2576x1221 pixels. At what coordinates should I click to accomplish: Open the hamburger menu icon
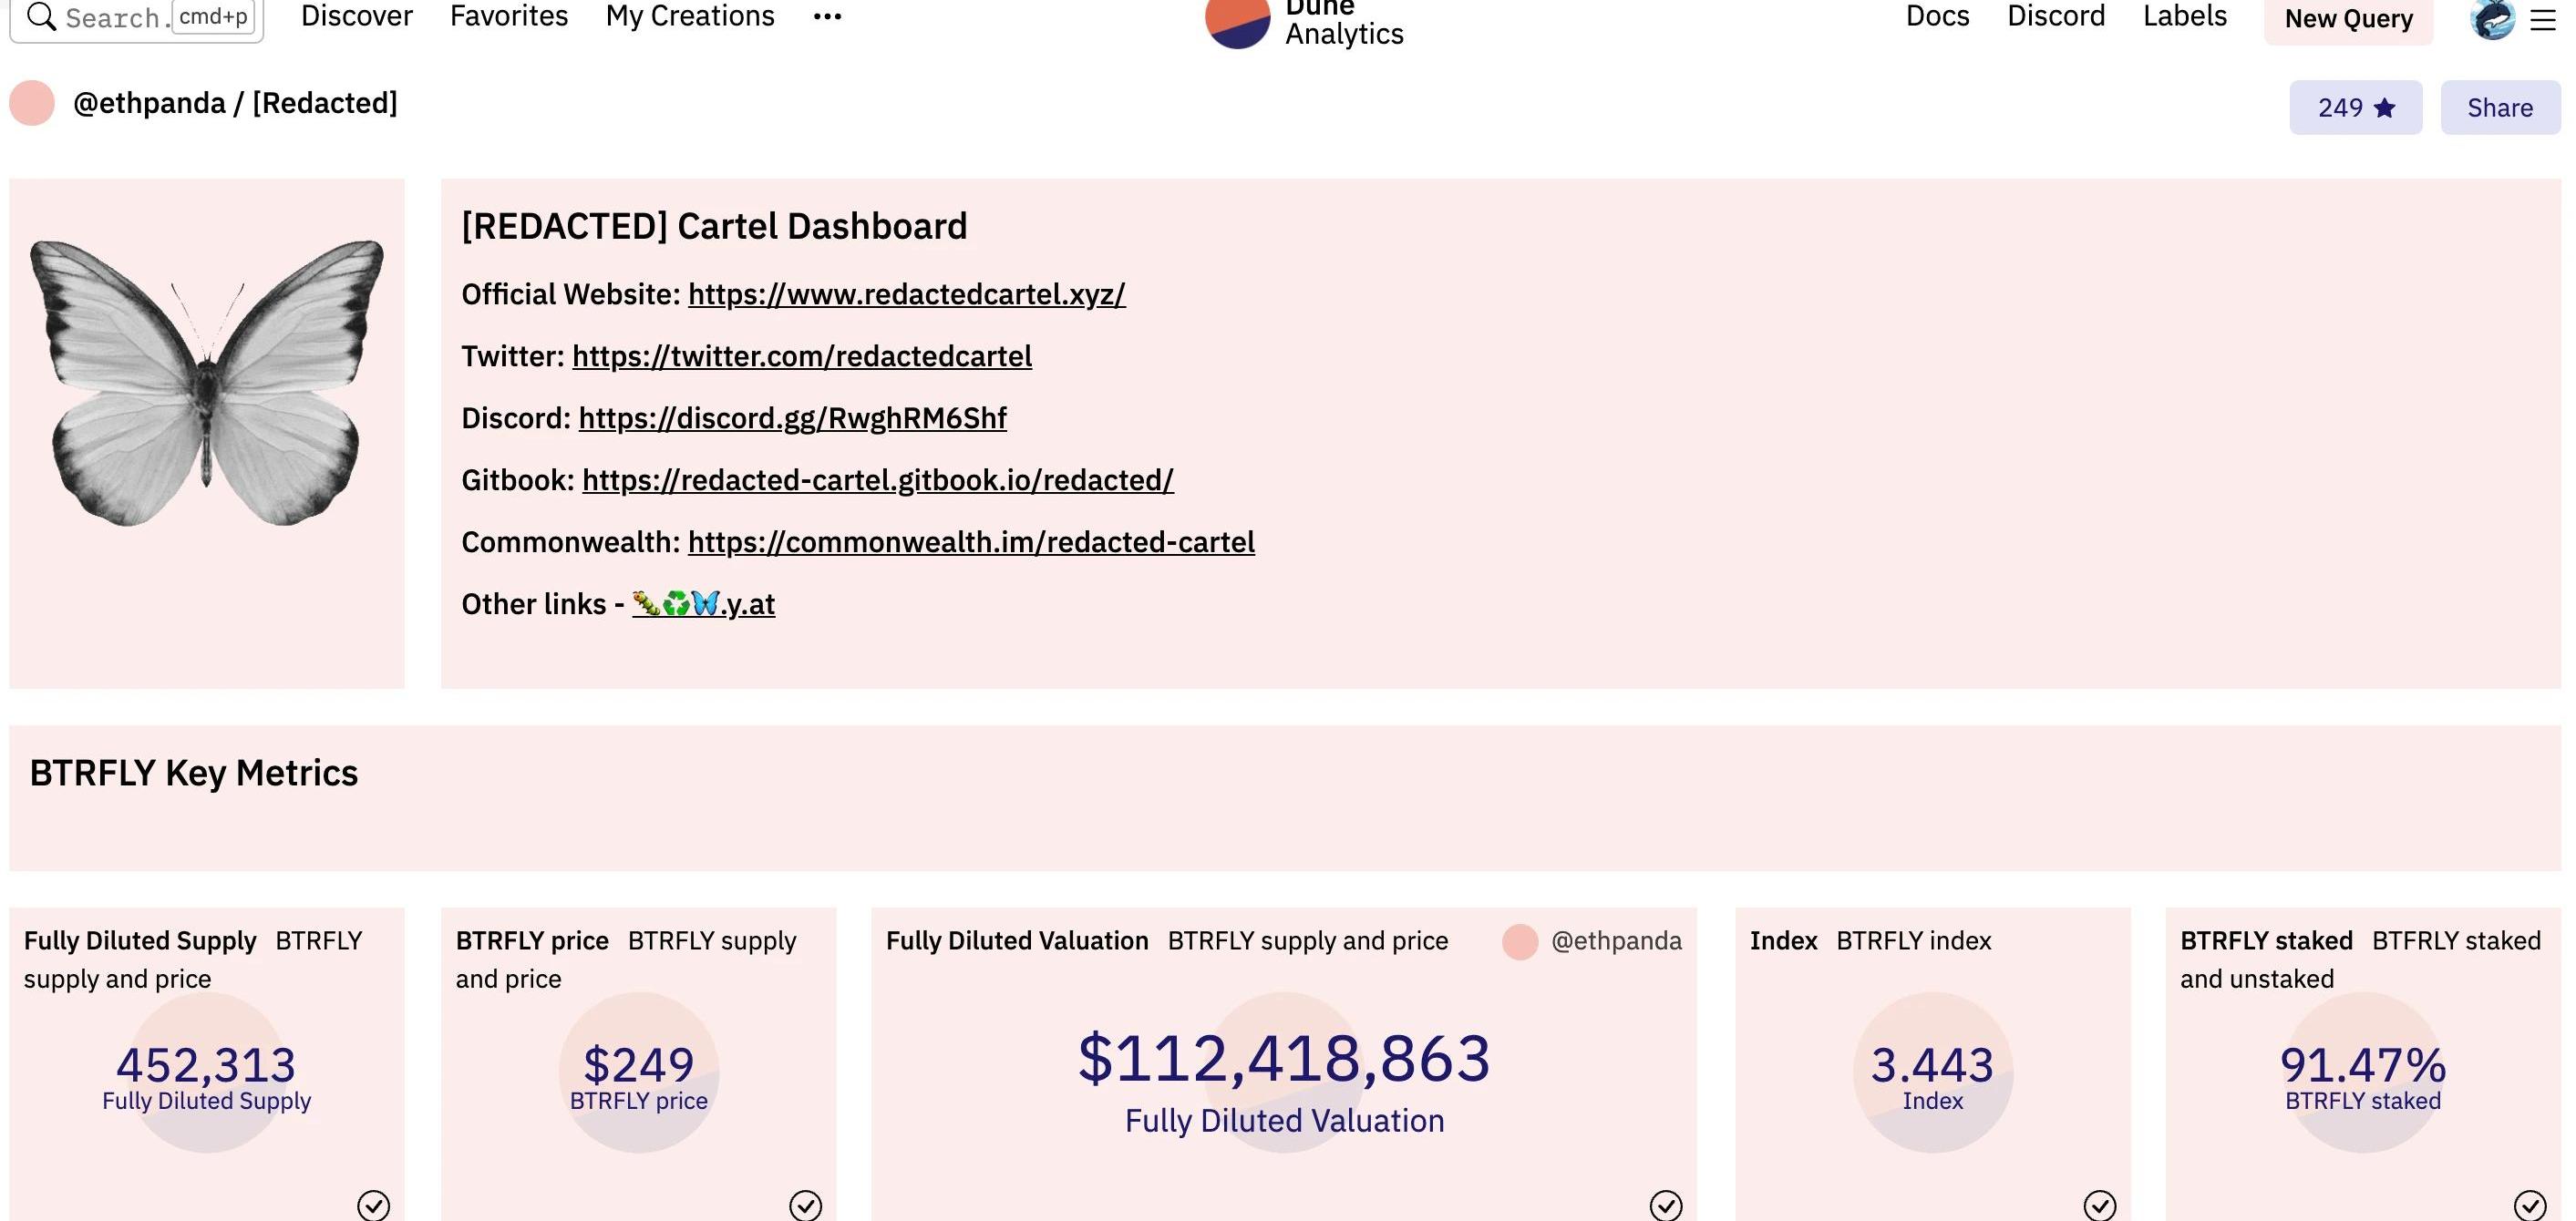(2543, 20)
